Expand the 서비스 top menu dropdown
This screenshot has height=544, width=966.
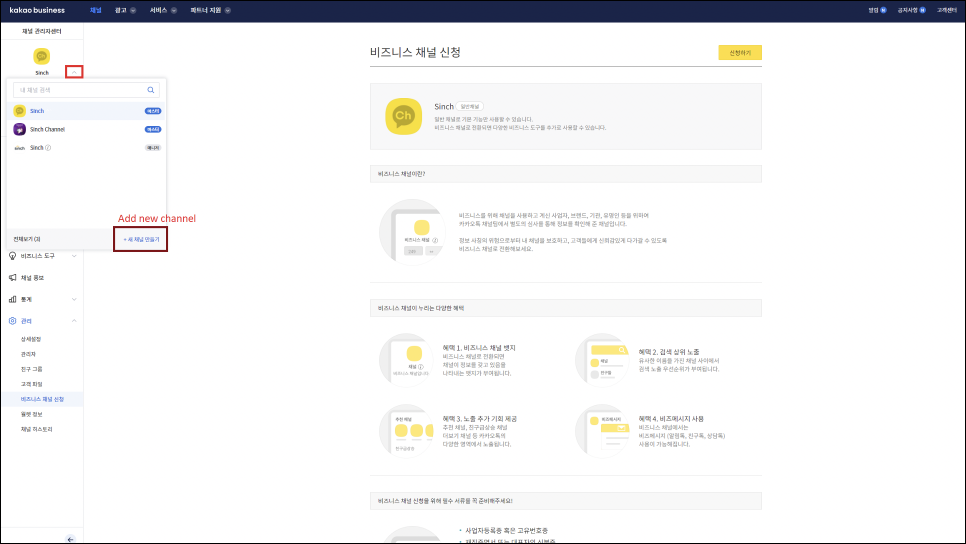[x=163, y=10]
